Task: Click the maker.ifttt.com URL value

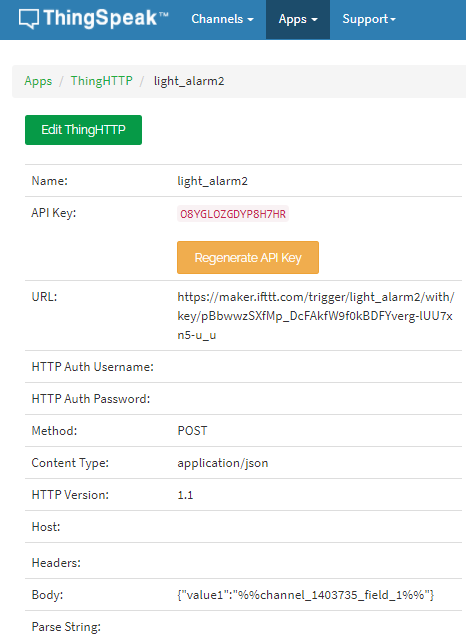Action: [316, 316]
